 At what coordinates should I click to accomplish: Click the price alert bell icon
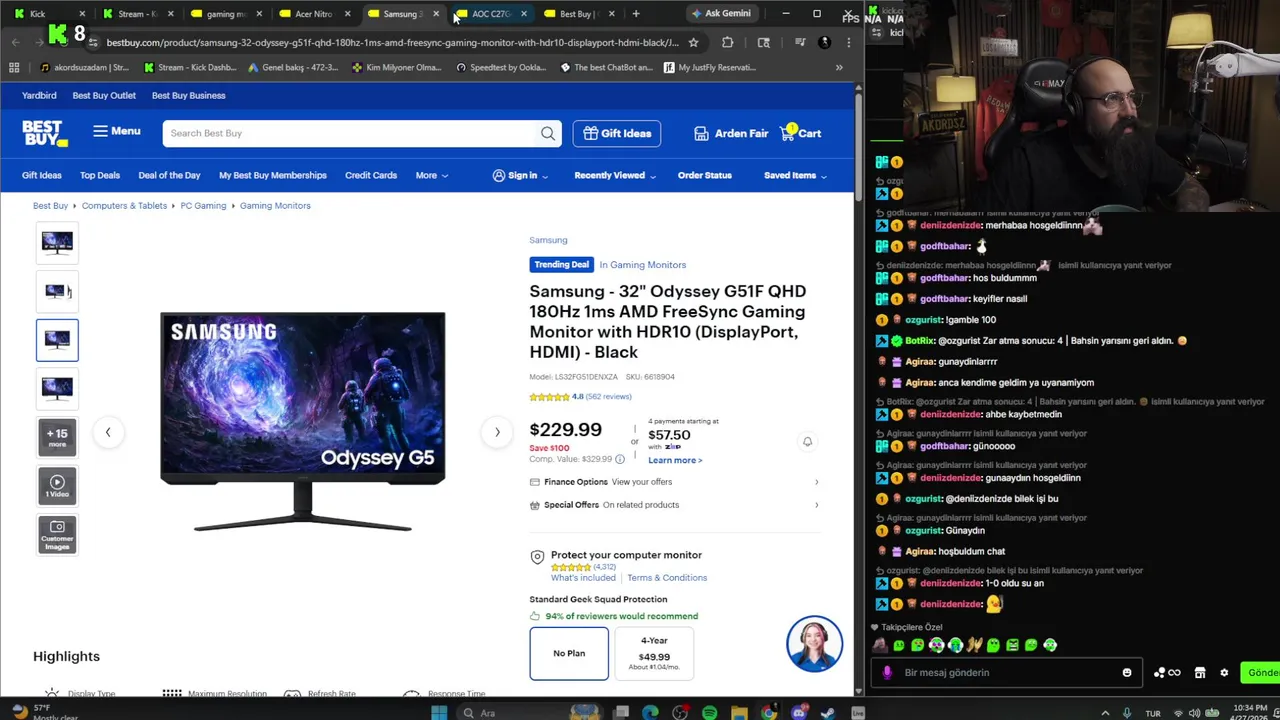point(807,441)
